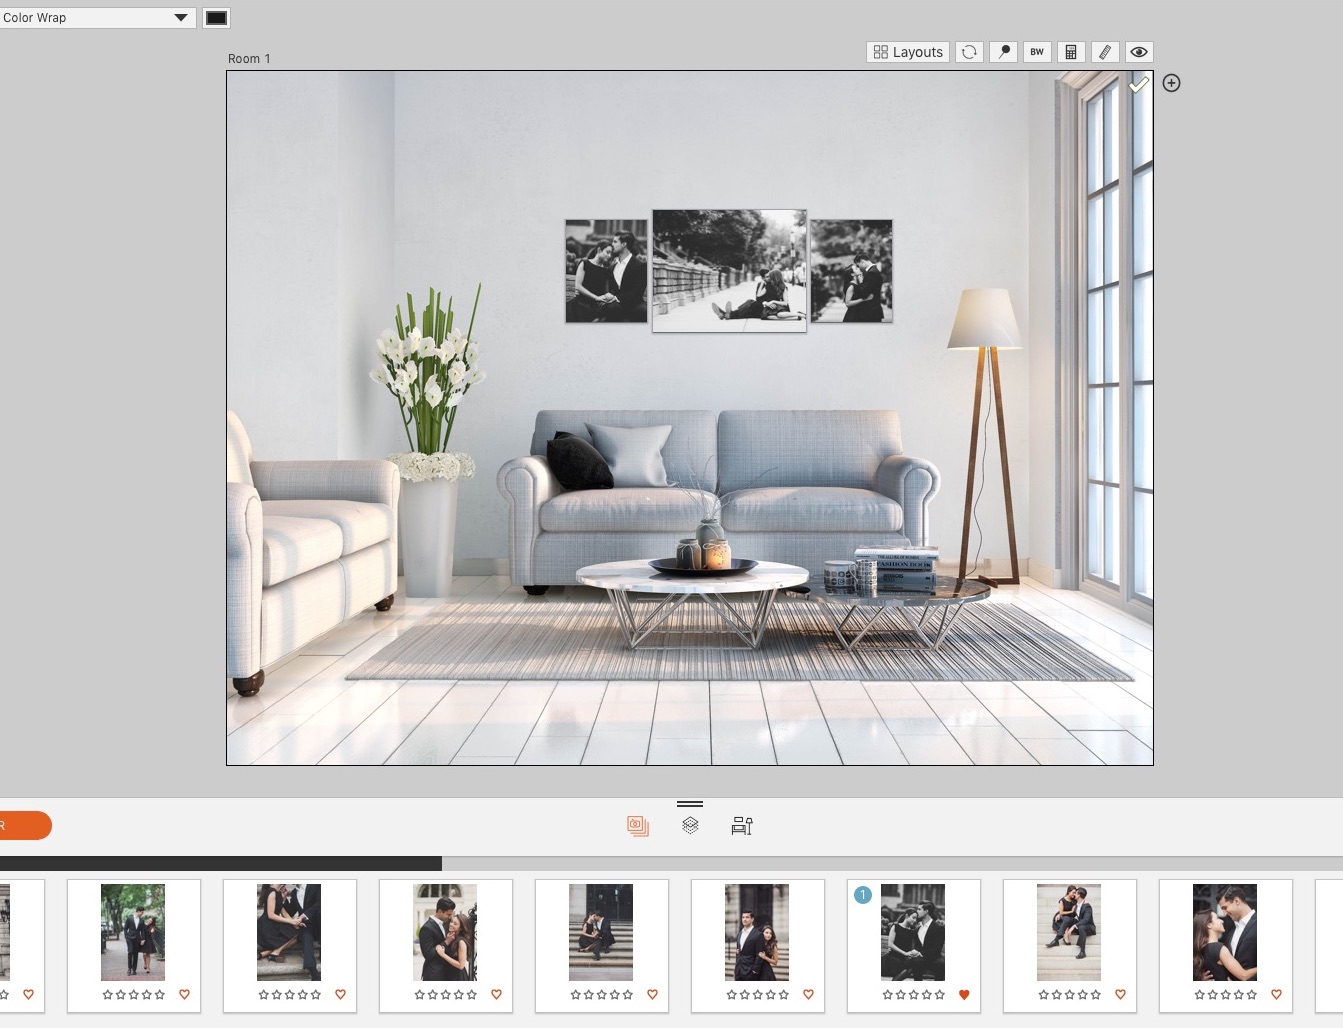
Task: Click the pushpin icon above the room
Action: pyautogui.click(x=1003, y=52)
